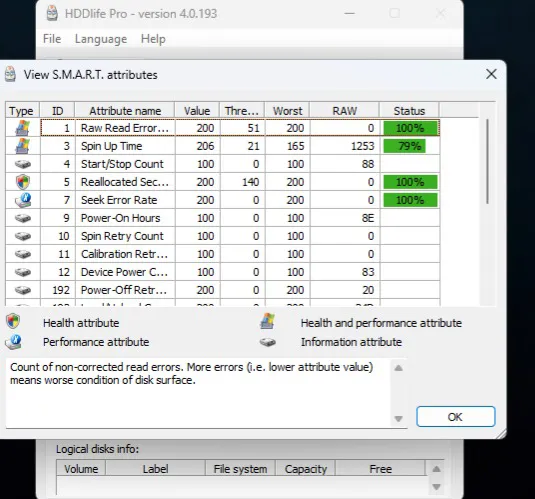Click the attributes table vertical scrollbar thumb
This screenshot has width=535, height=499.
(488, 161)
